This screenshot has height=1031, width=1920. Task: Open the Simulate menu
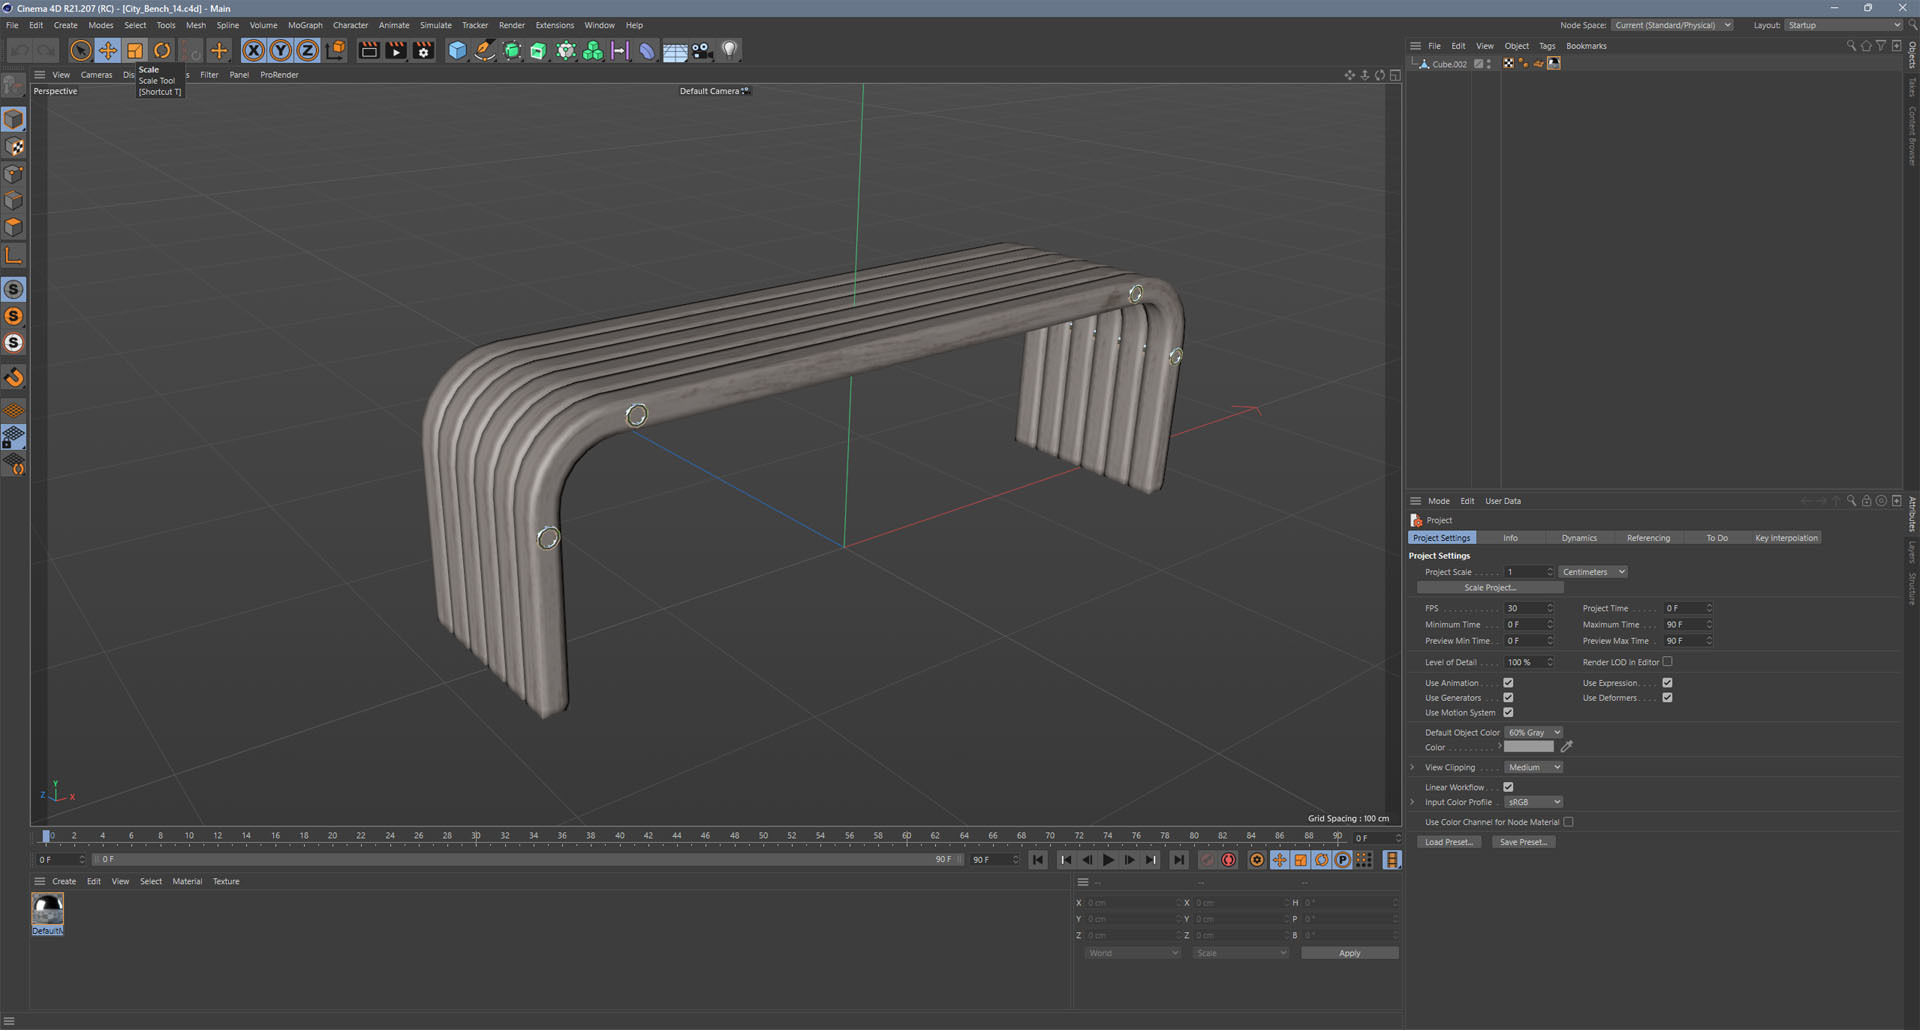click(435, 25)
